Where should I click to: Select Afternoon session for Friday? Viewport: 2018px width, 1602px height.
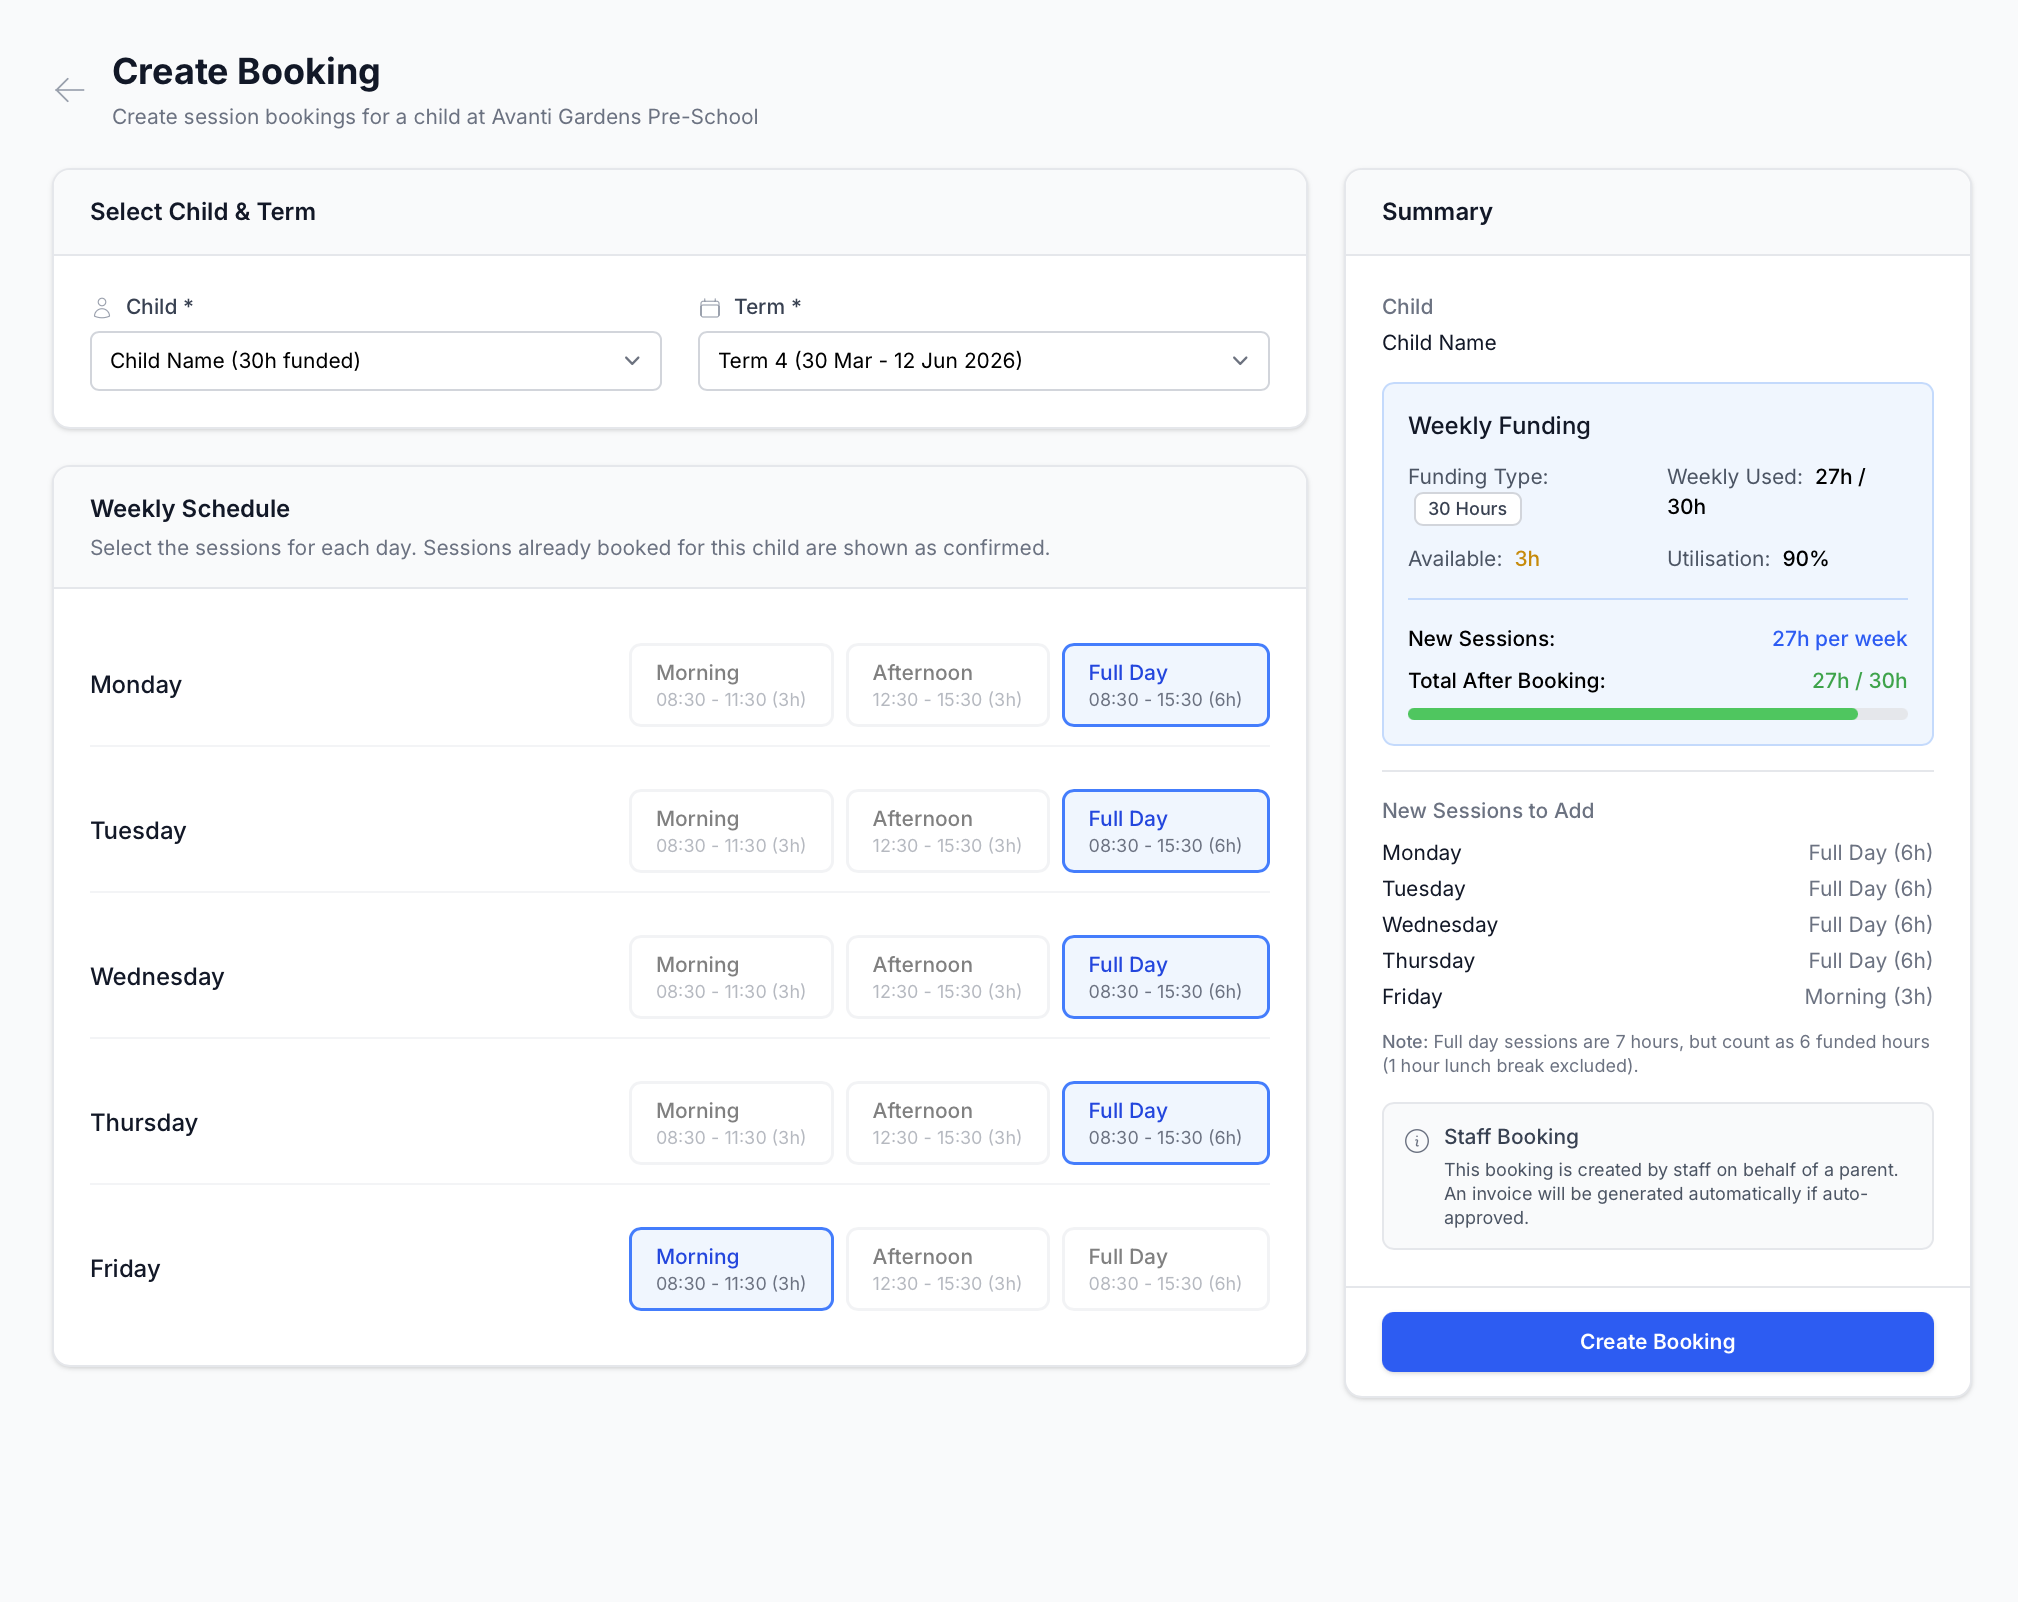coord(947,1268)
